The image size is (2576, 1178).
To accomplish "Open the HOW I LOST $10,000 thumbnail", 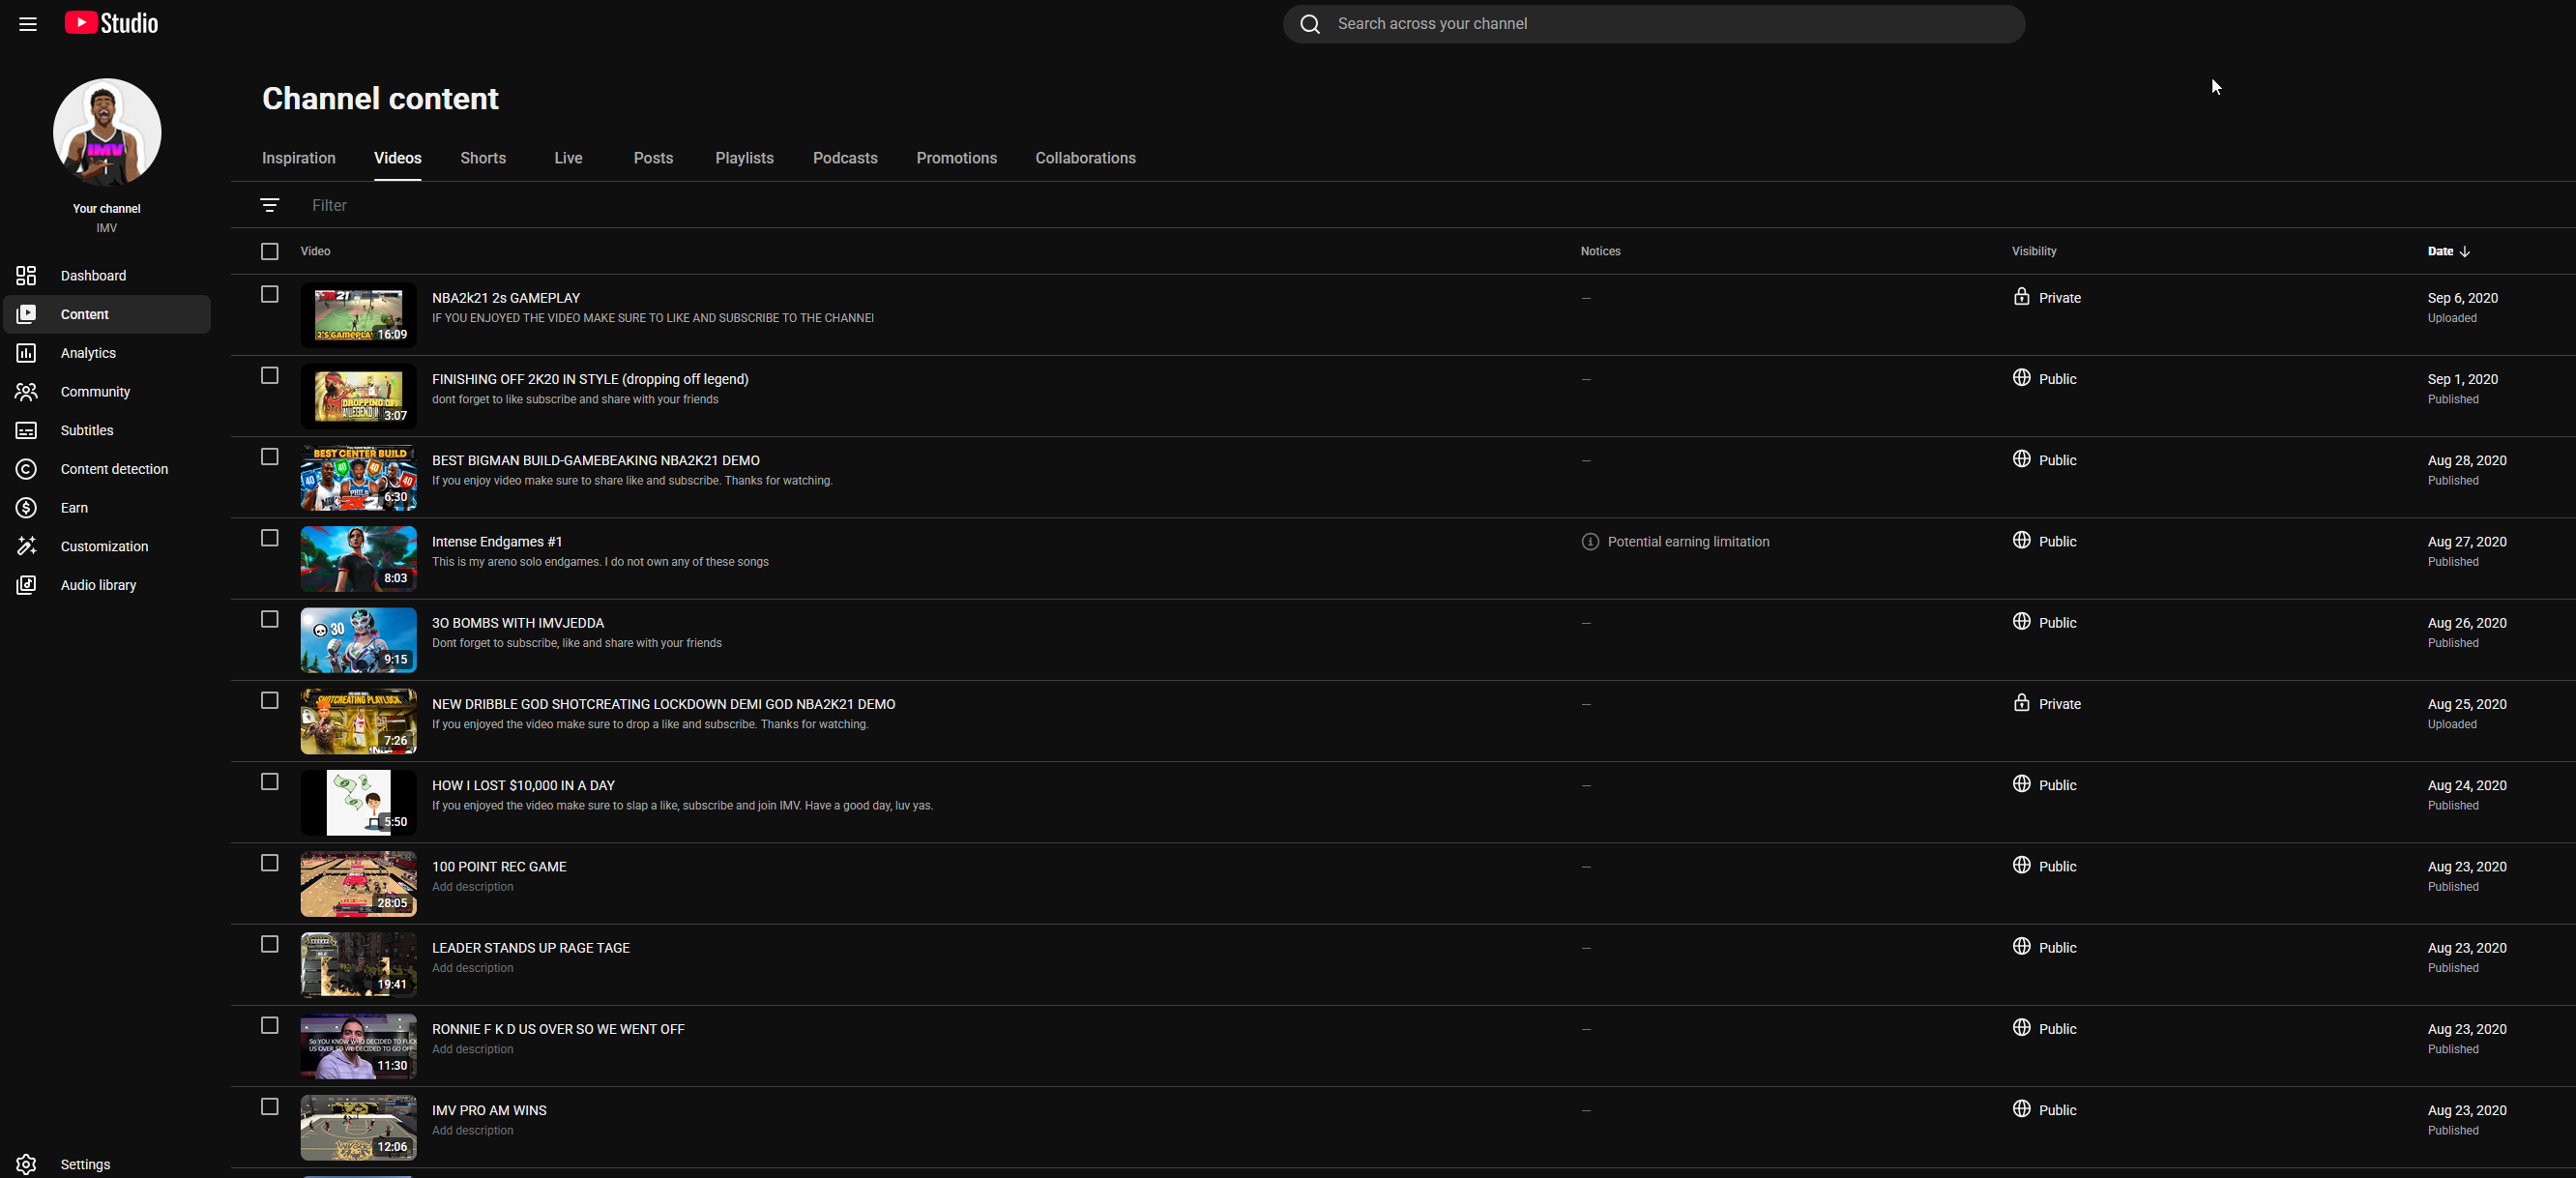I will pyautogui.click(x=358, y=802).
